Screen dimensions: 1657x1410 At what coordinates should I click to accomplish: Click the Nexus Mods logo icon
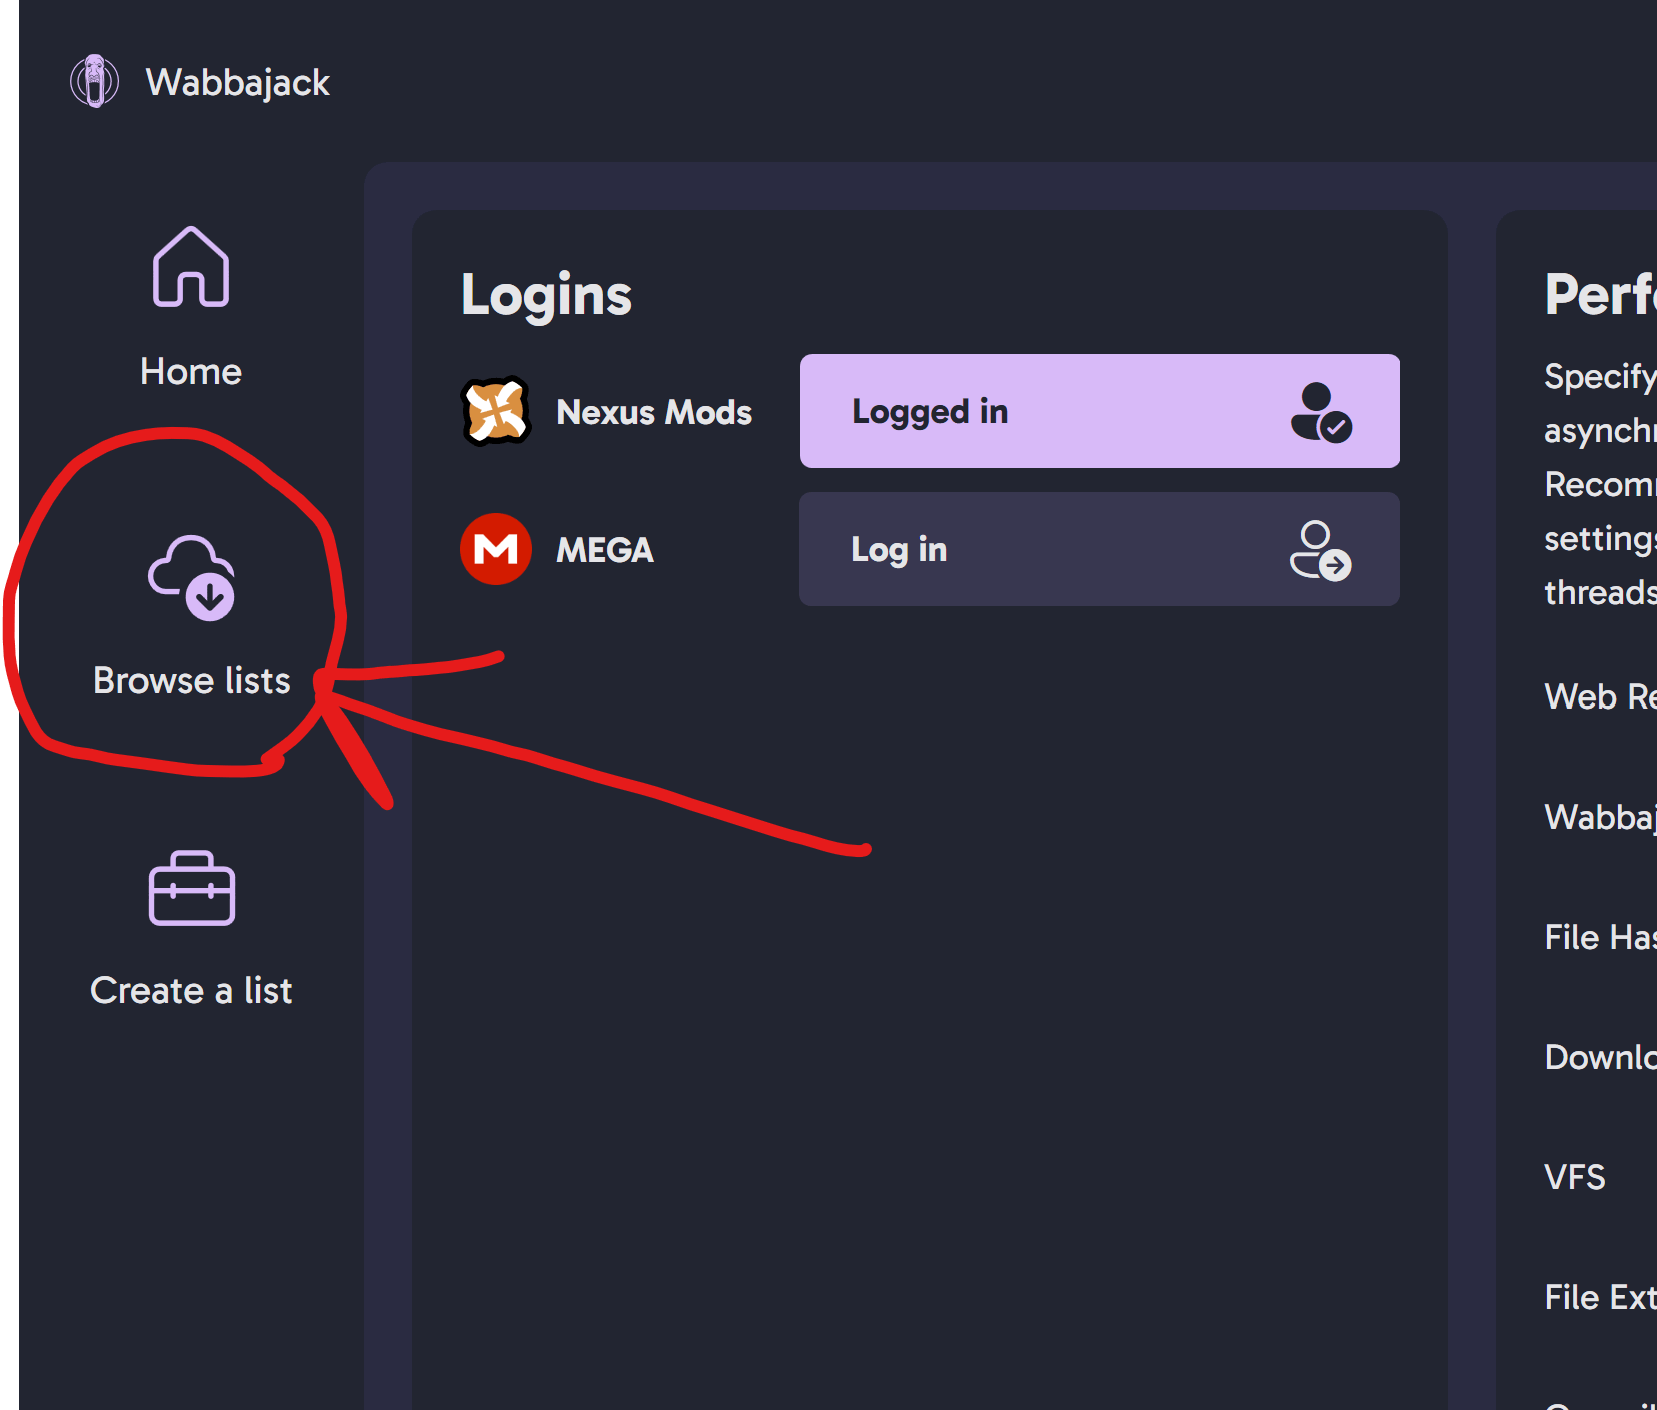pyautogui.click(x=496, y=411)
